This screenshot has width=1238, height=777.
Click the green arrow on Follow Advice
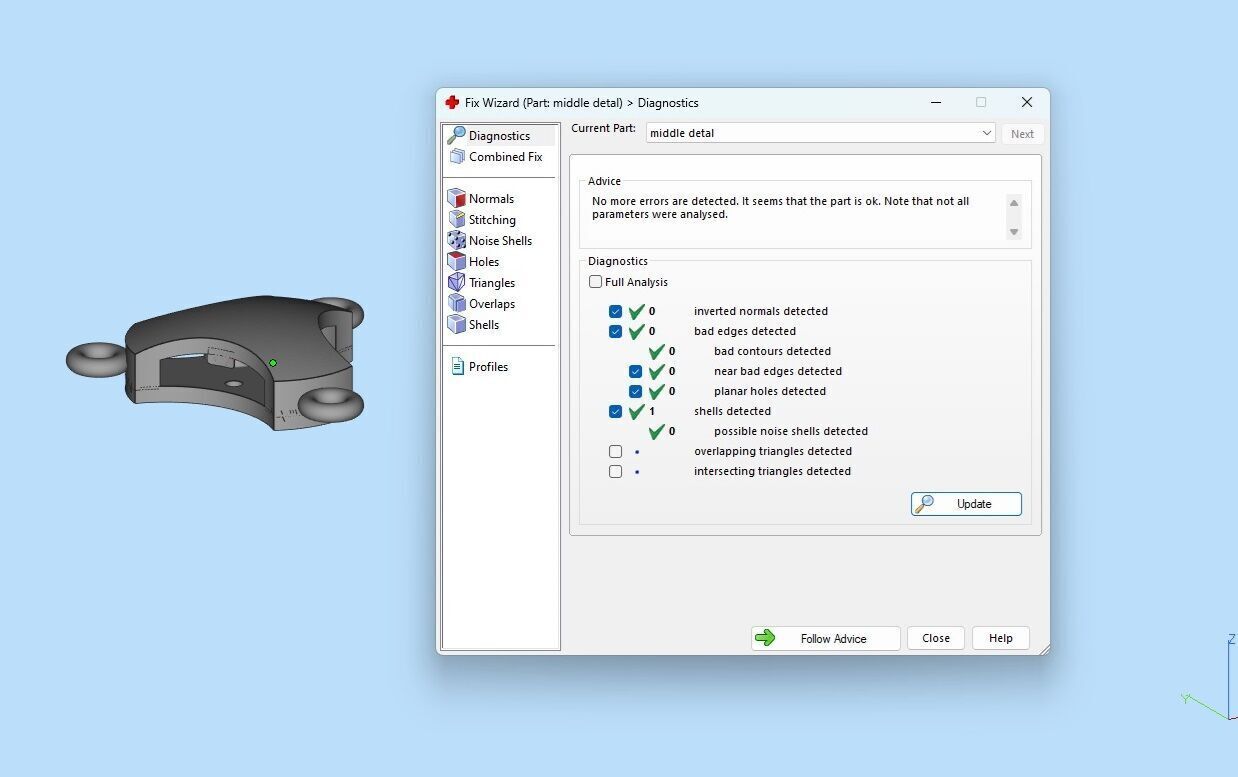pos(765,638)
